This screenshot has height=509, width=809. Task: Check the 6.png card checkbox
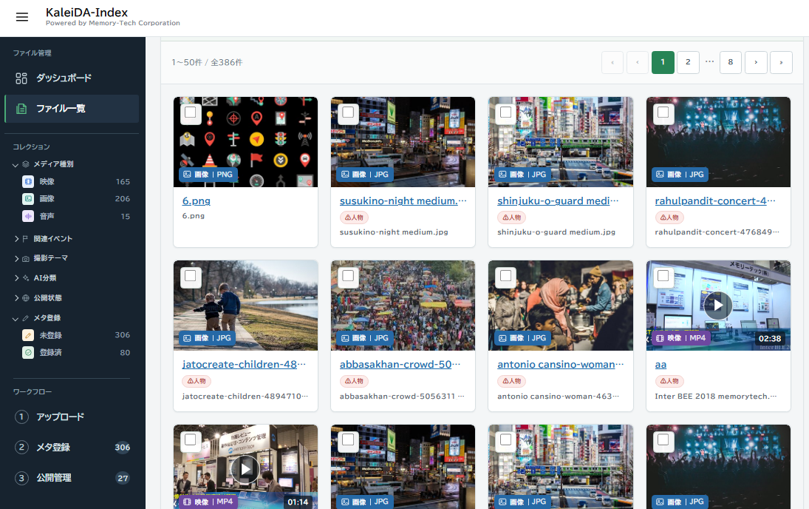190,112
